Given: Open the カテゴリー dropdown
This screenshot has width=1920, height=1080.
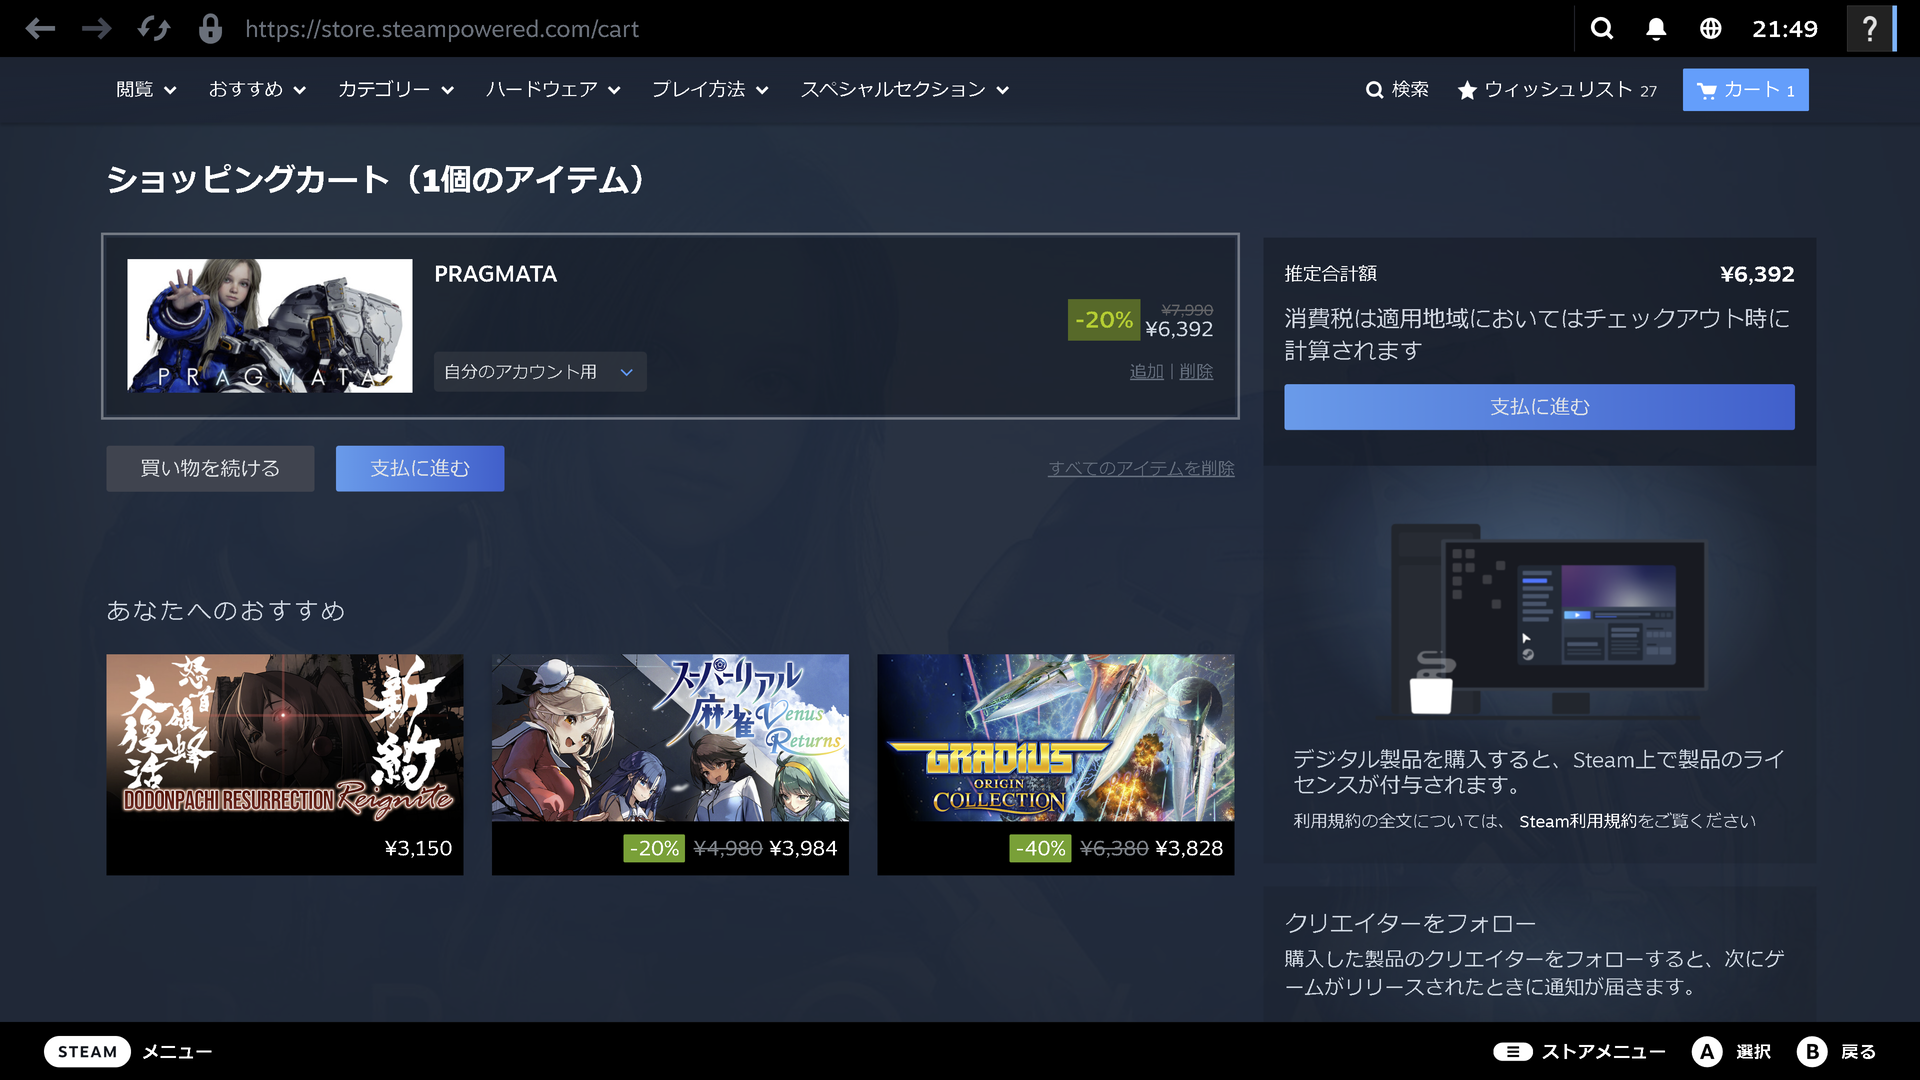Looking at the screenshot, I should point(396,90).
